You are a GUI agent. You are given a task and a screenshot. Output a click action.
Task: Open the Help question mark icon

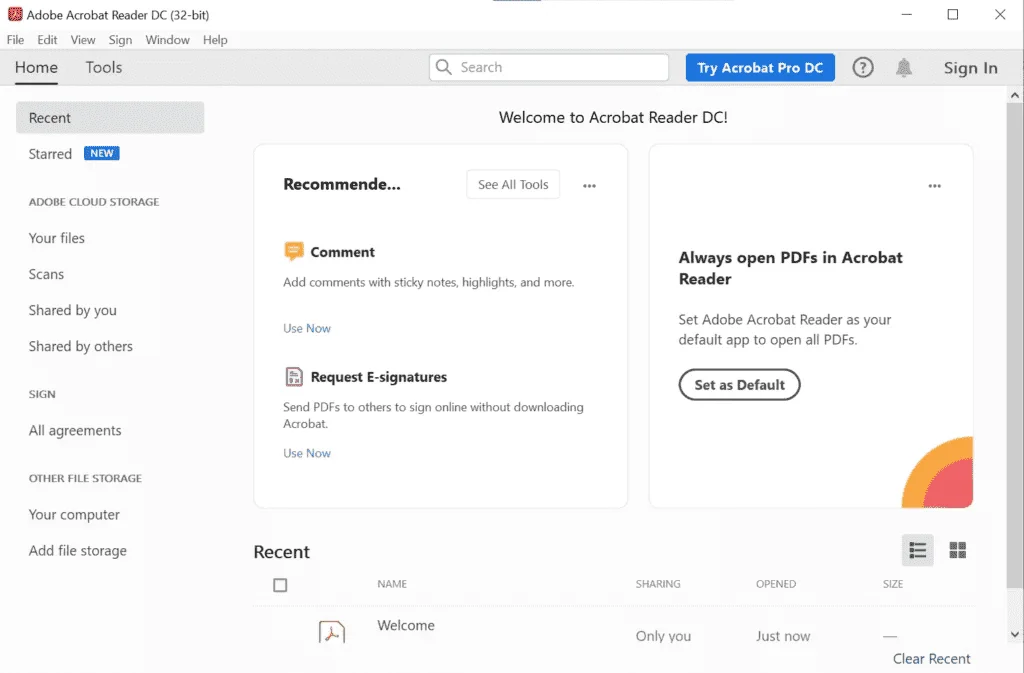[x=863, y=67]
